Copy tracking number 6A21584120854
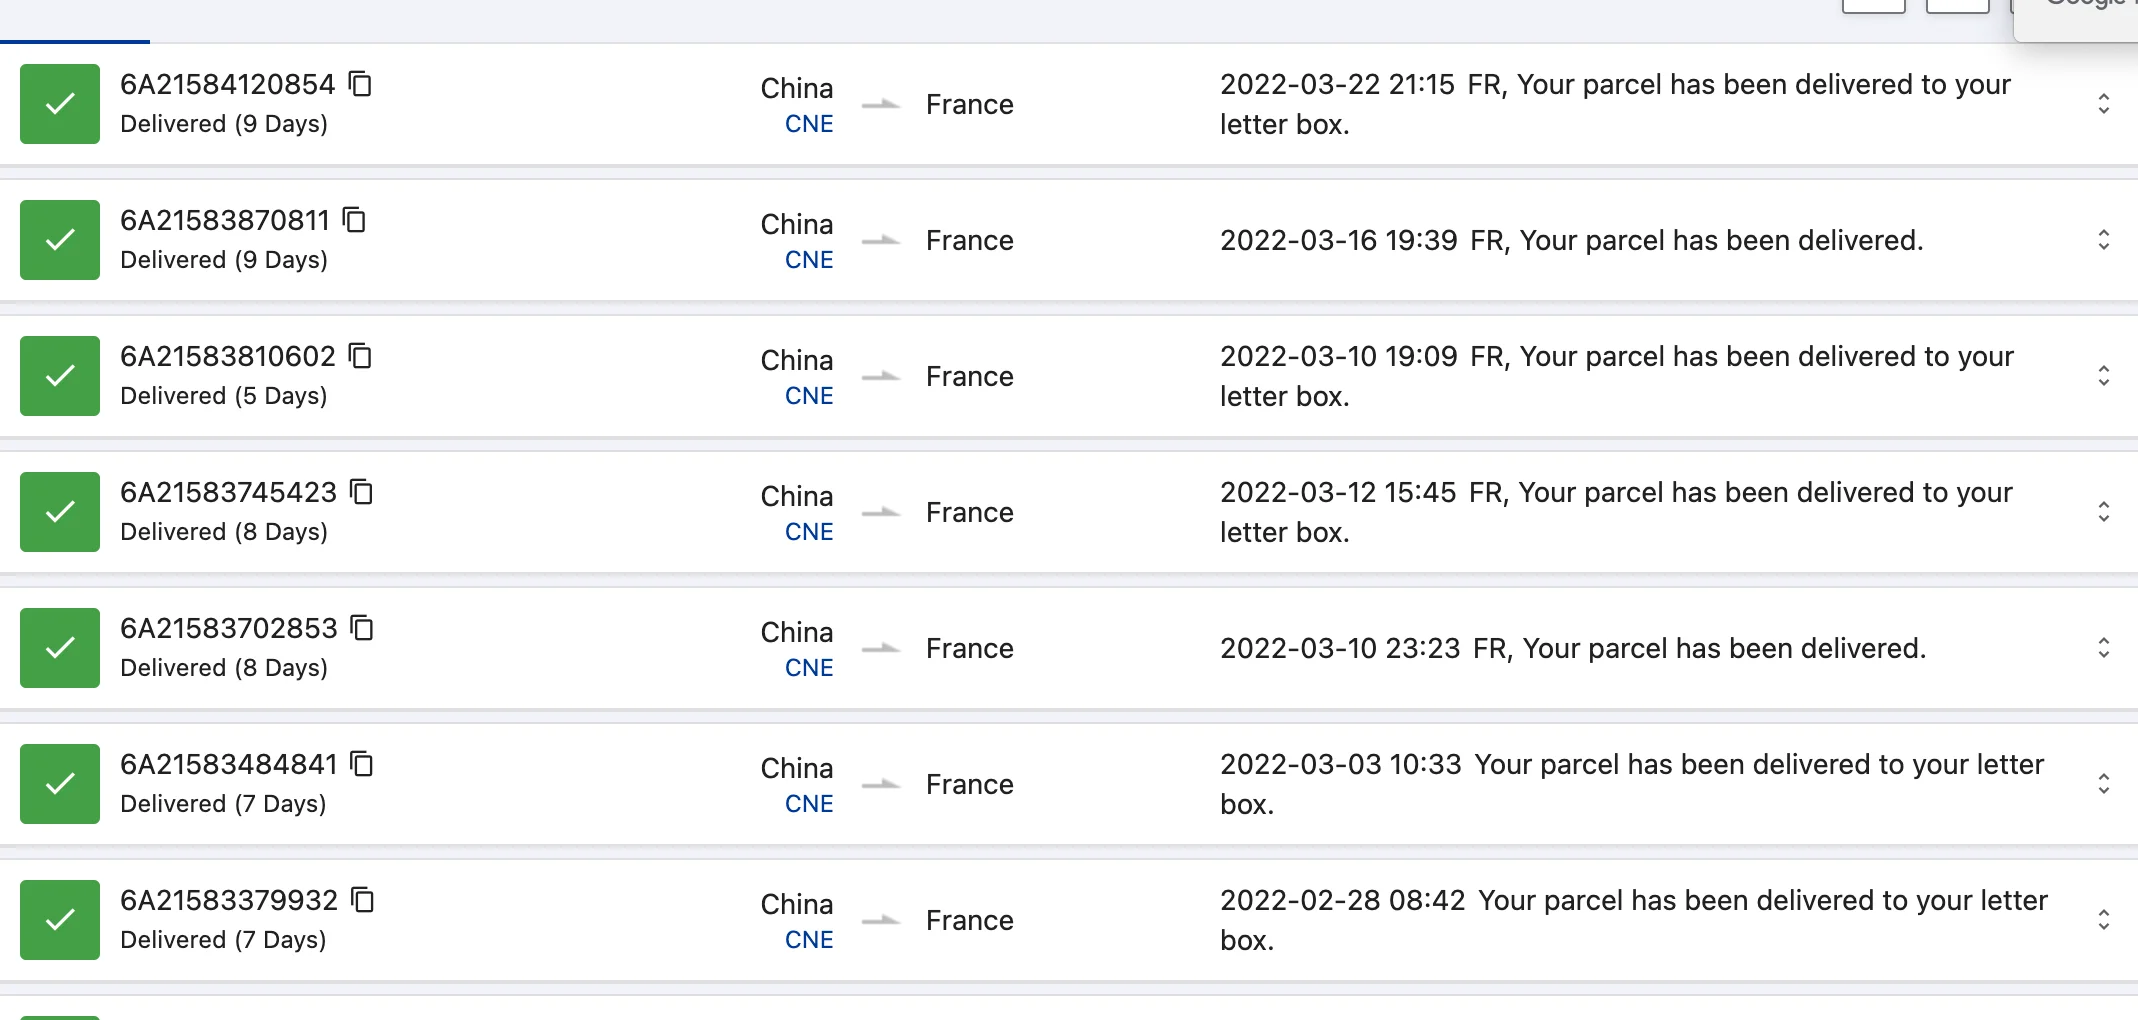2138x1020 pixels. (361, 85)
